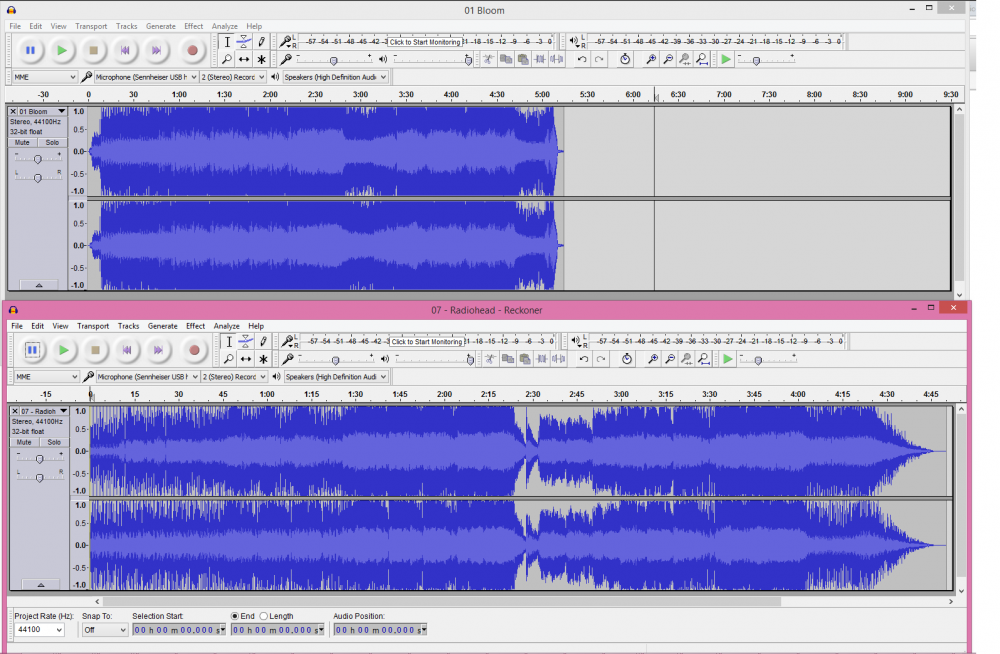This screenshot has height=654, width=1000.
Task: Start recording in the Reckoner window
Action: point(194,350)
